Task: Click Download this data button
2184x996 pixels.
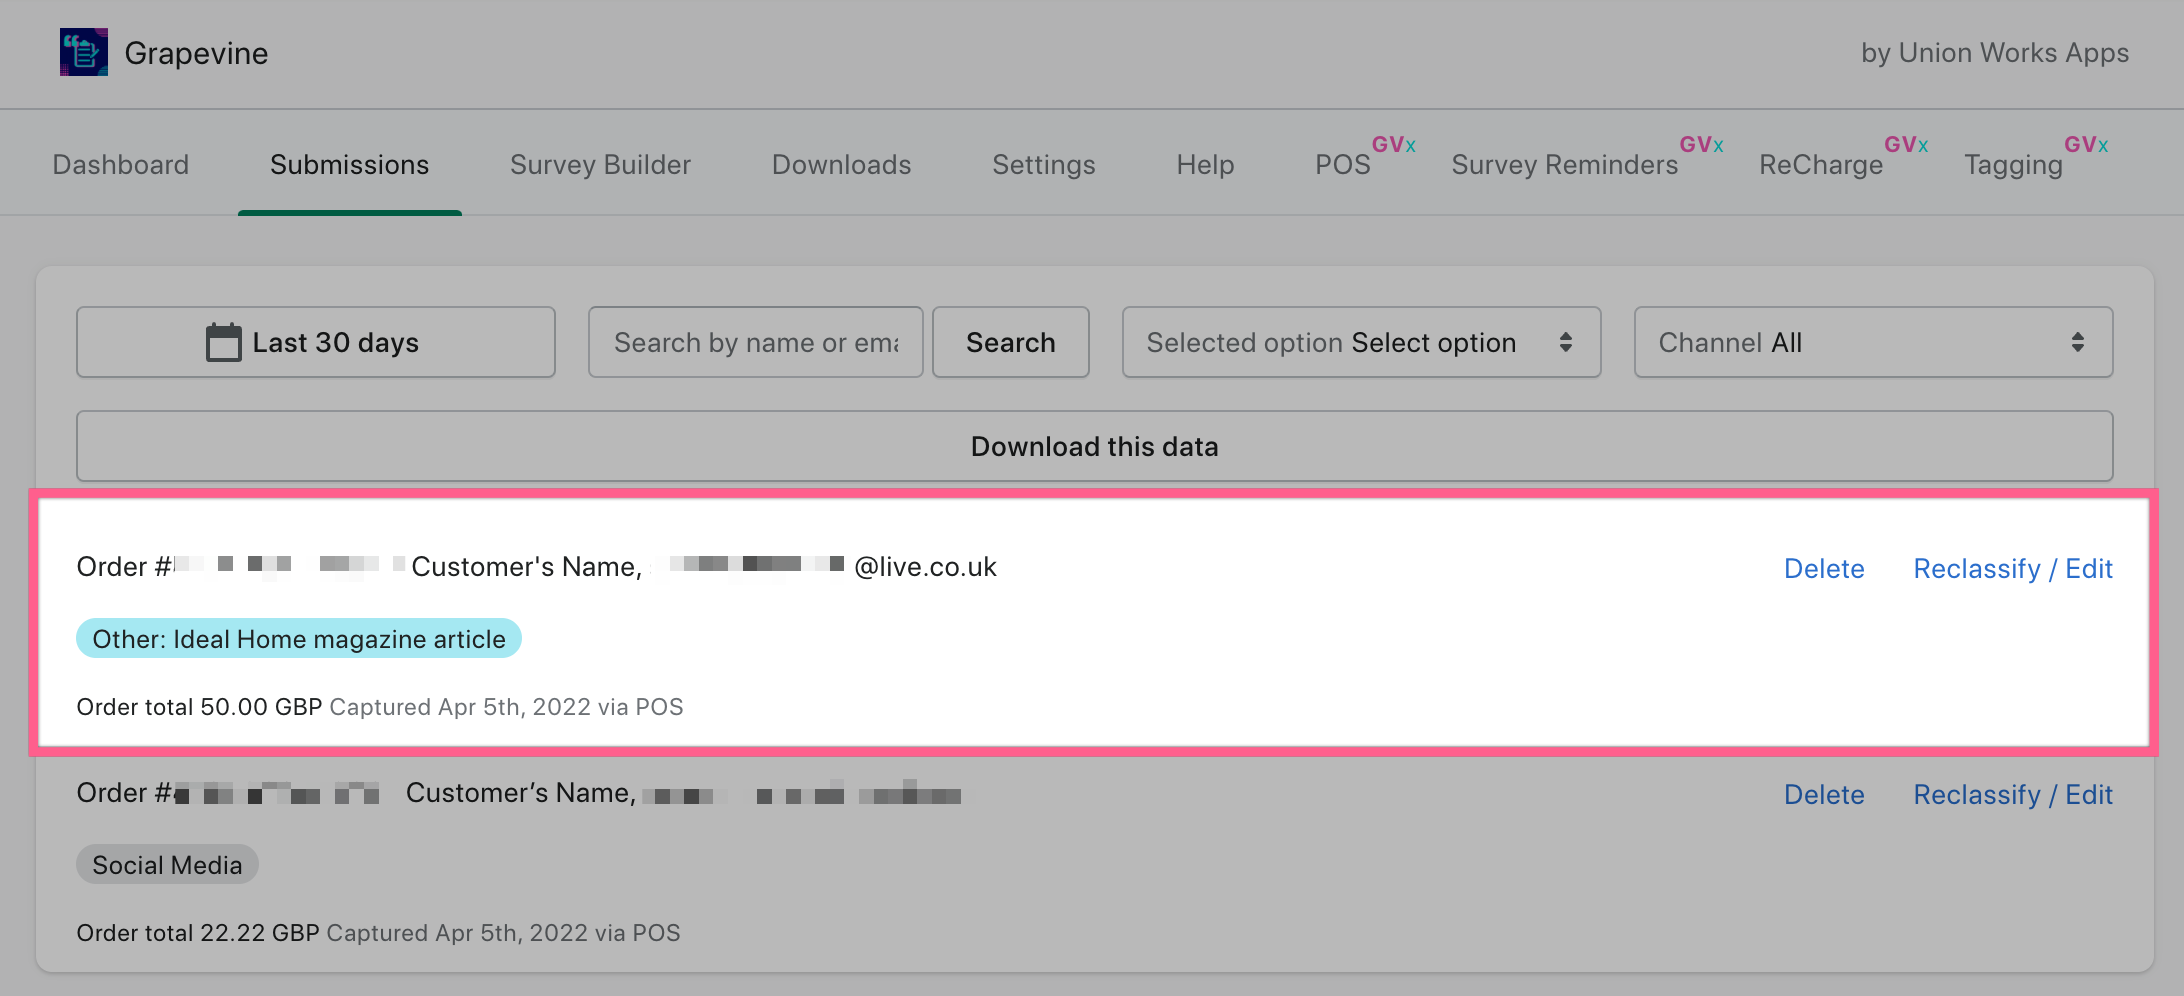Action: (1094, 446)
